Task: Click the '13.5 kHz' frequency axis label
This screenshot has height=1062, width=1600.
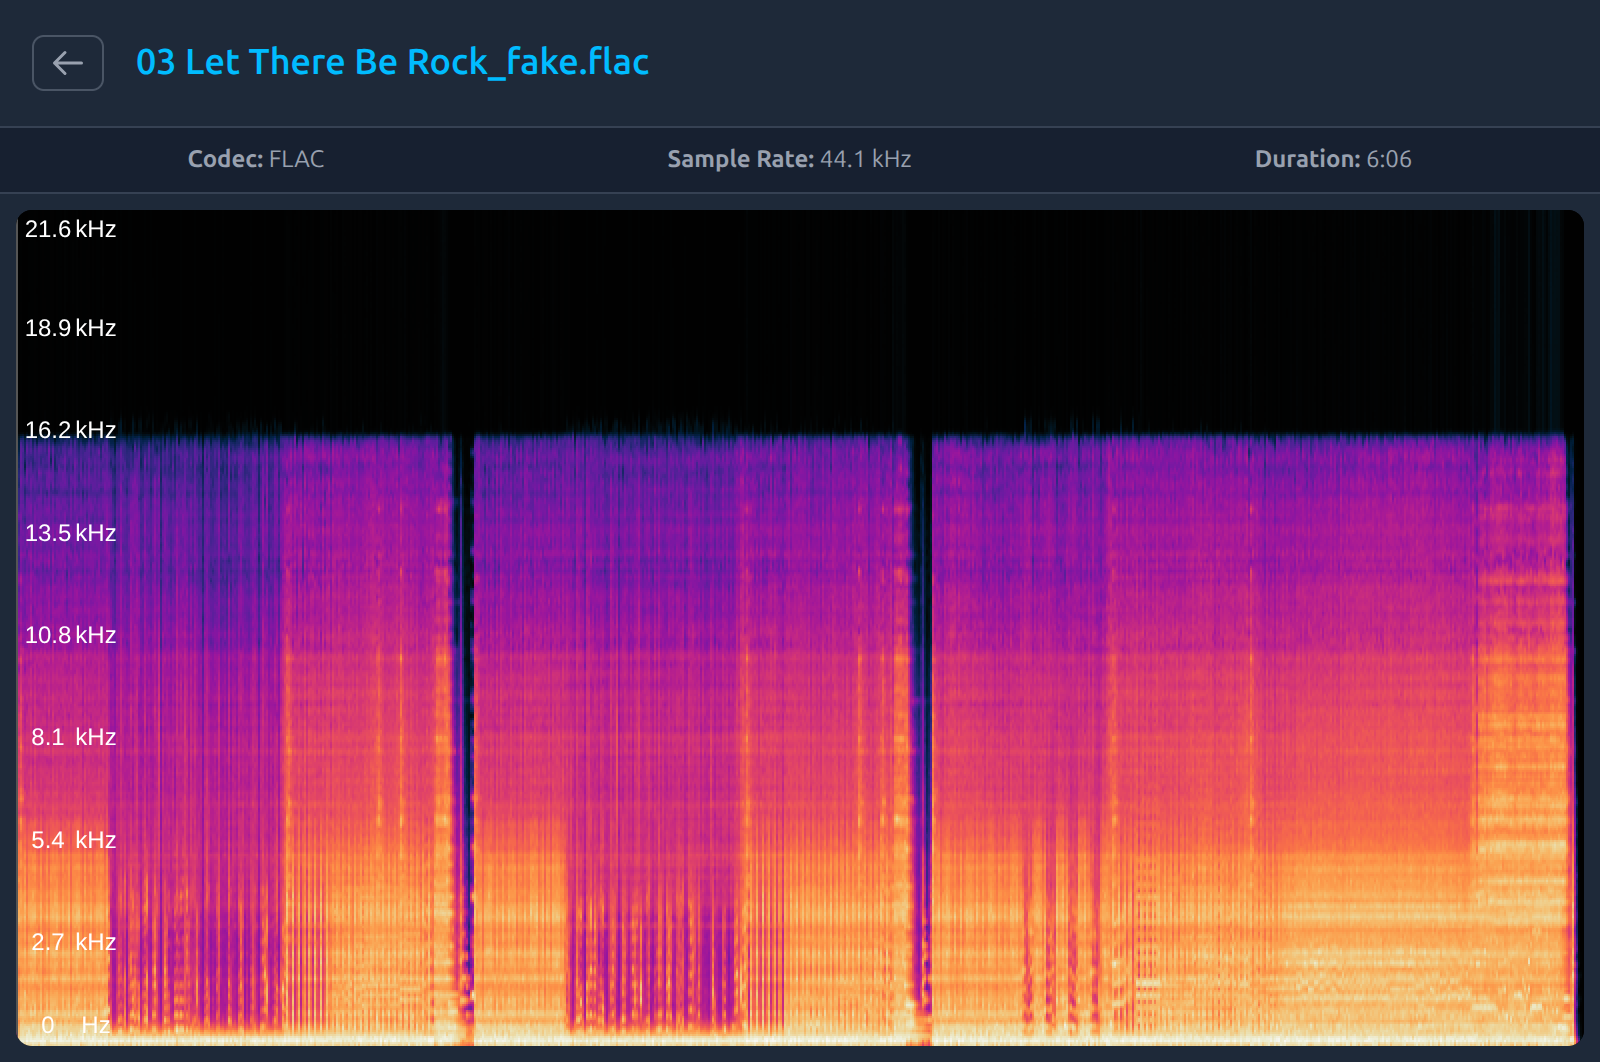Action: point(70,533)
